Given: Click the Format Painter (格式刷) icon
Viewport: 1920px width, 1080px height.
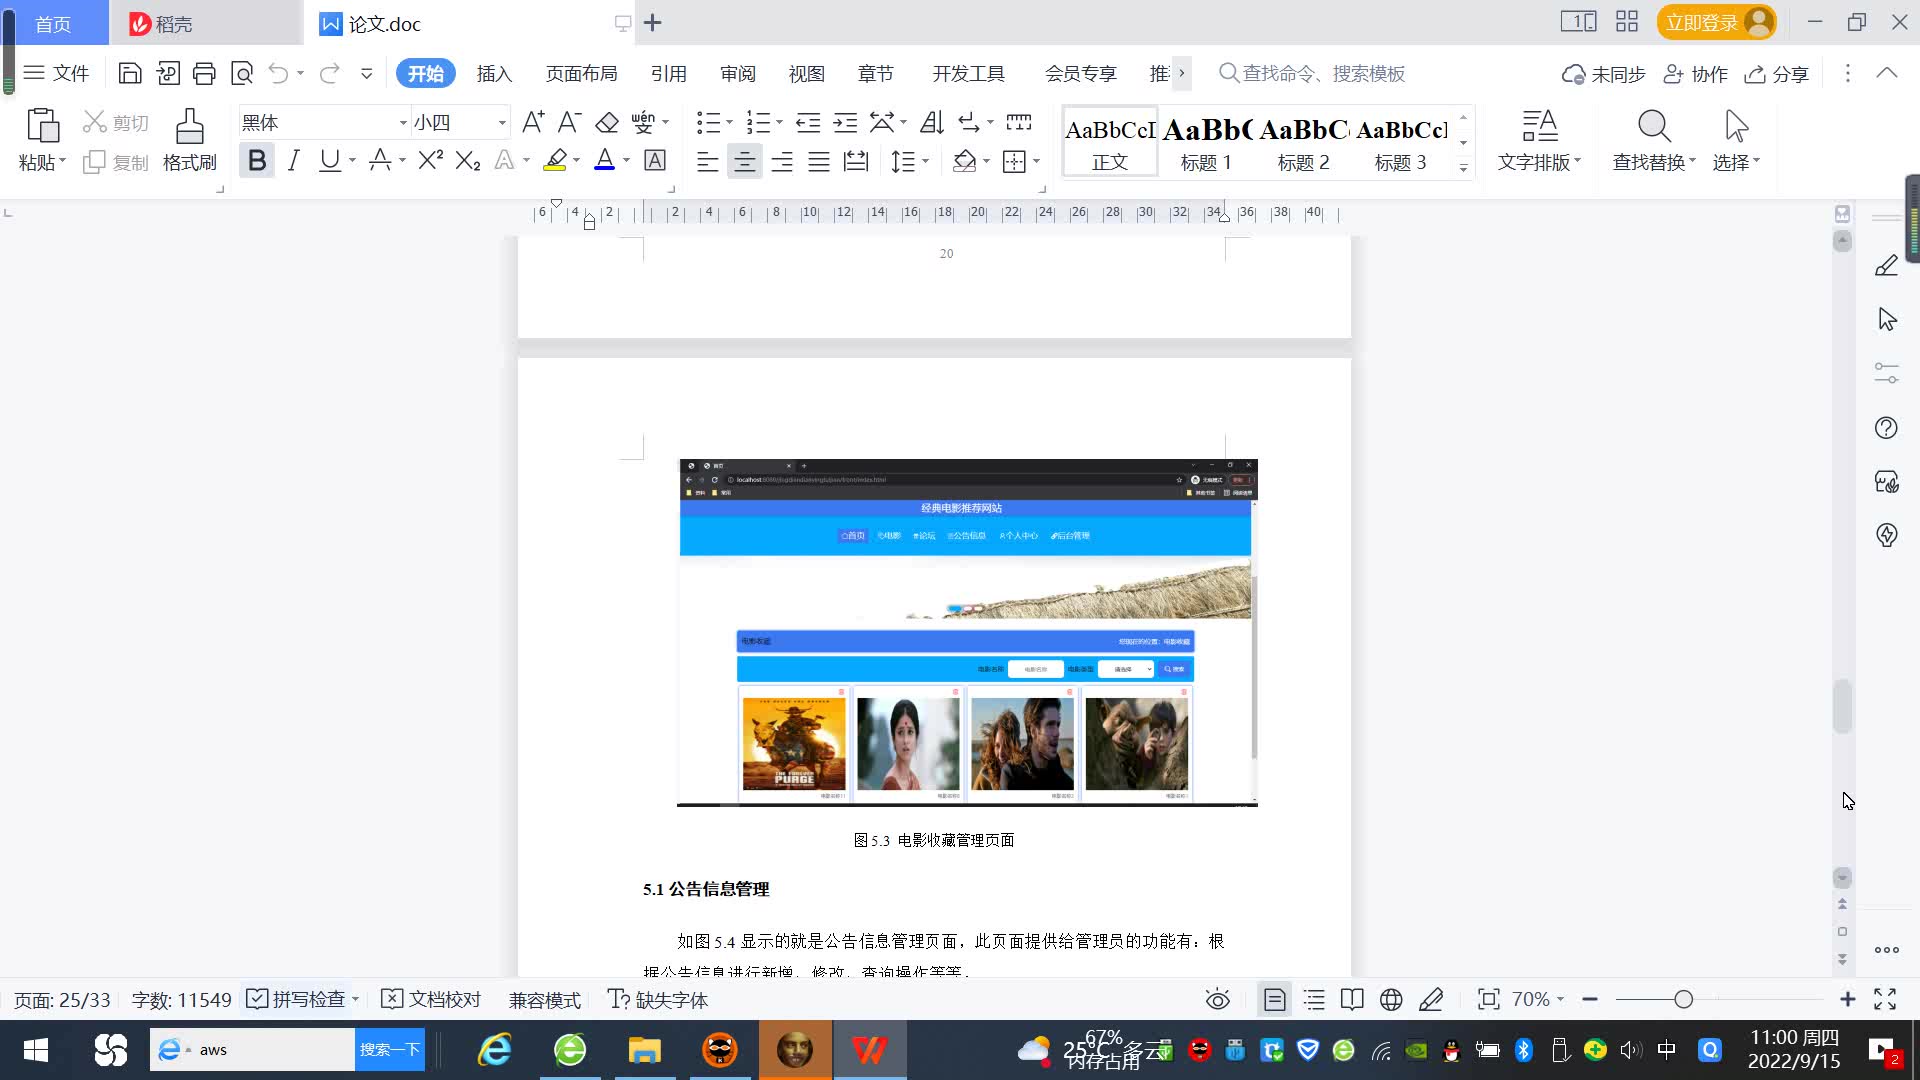Looking at the screenshot, I should click(x=189, y=139).
